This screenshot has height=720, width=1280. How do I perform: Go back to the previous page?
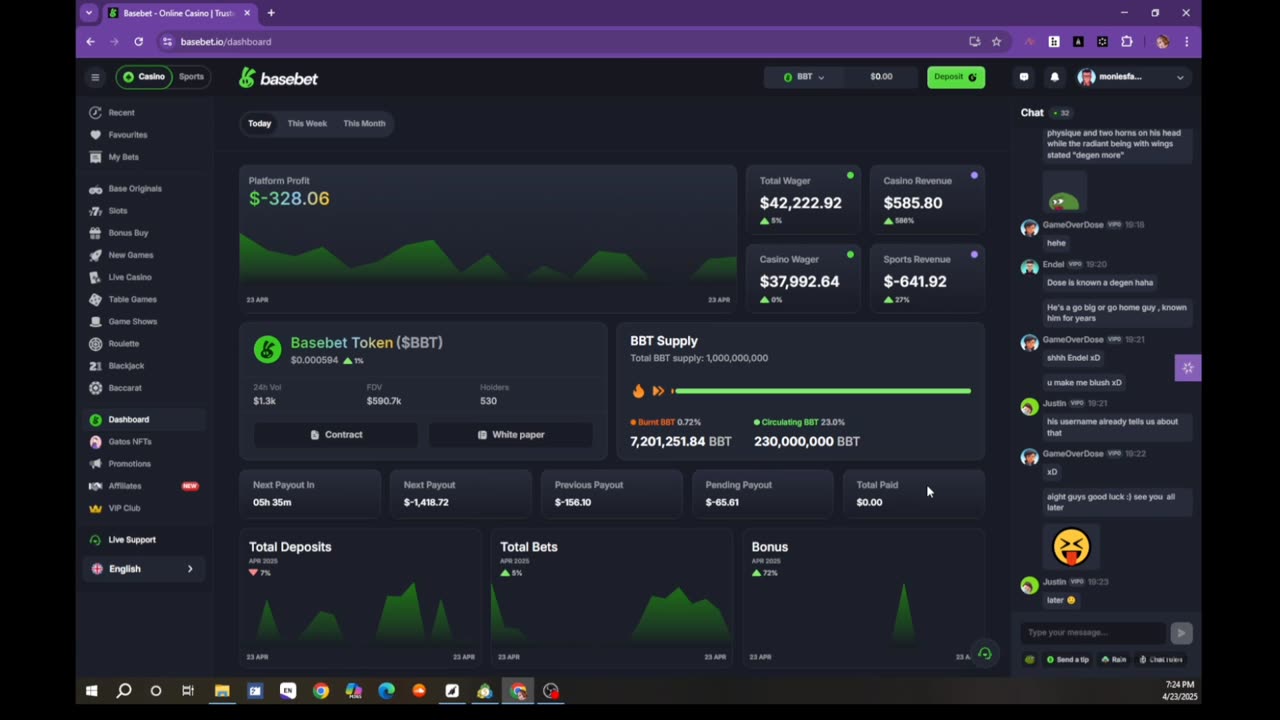pos(90,42)
